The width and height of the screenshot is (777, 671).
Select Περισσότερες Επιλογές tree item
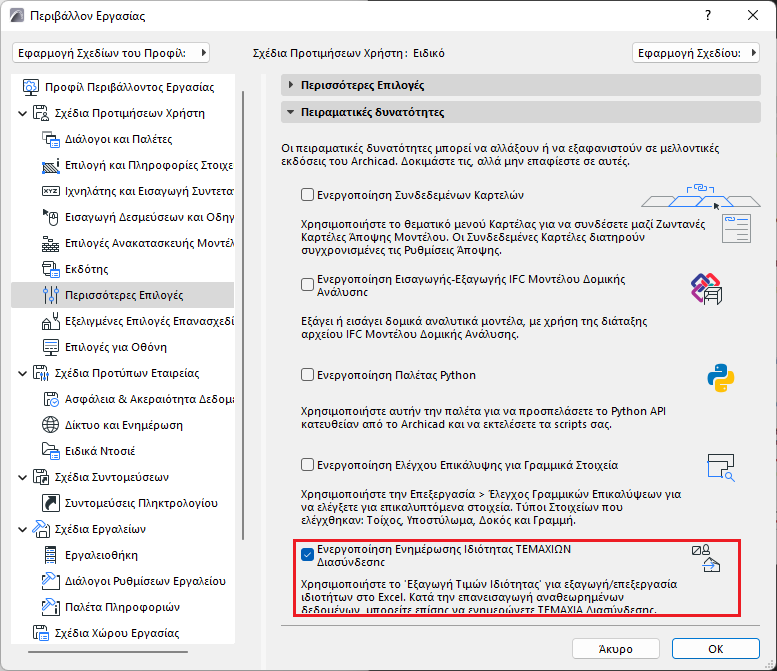(124, 295)
